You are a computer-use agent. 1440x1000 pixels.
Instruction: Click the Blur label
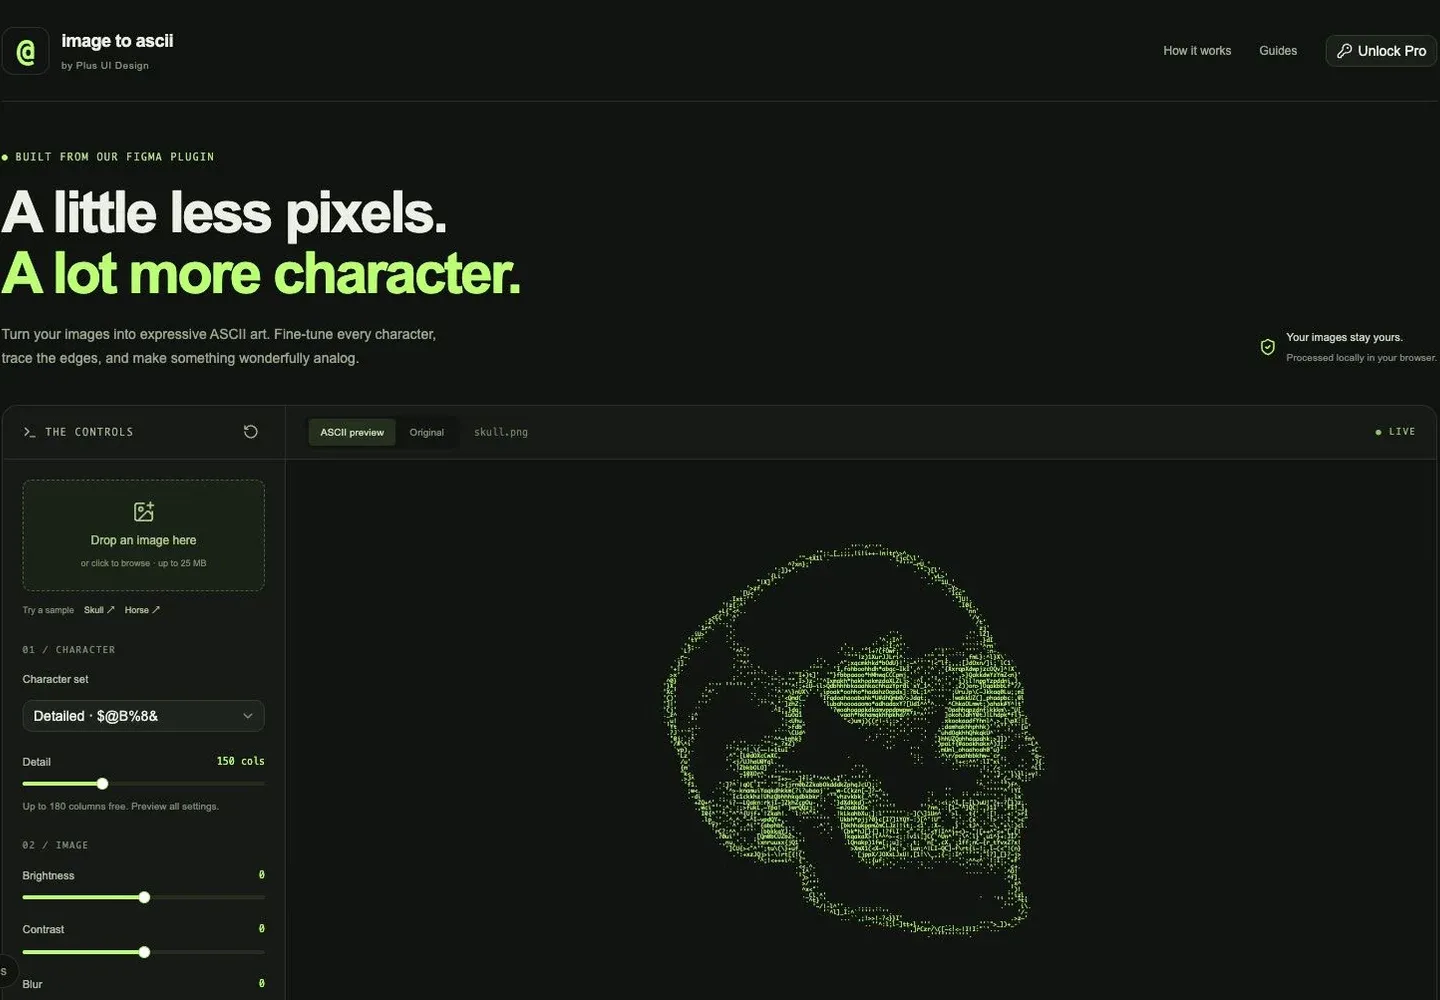[x=32, y=984]
